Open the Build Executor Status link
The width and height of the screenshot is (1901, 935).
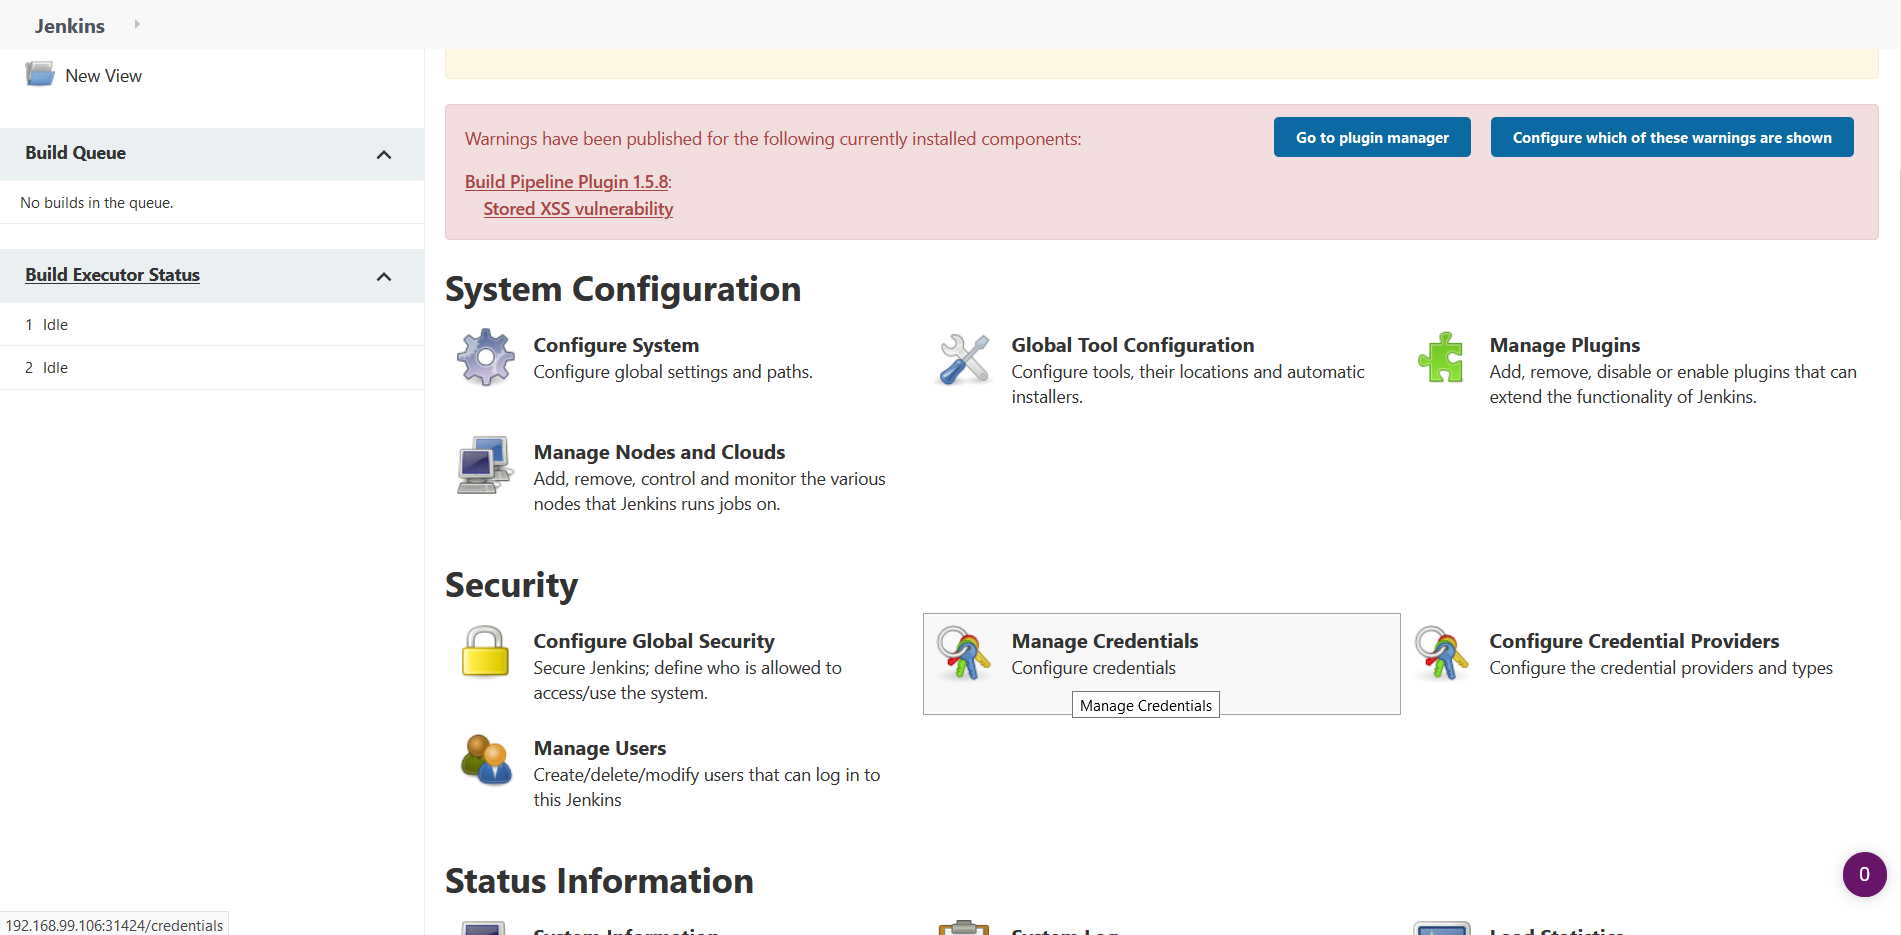[112, 275]
